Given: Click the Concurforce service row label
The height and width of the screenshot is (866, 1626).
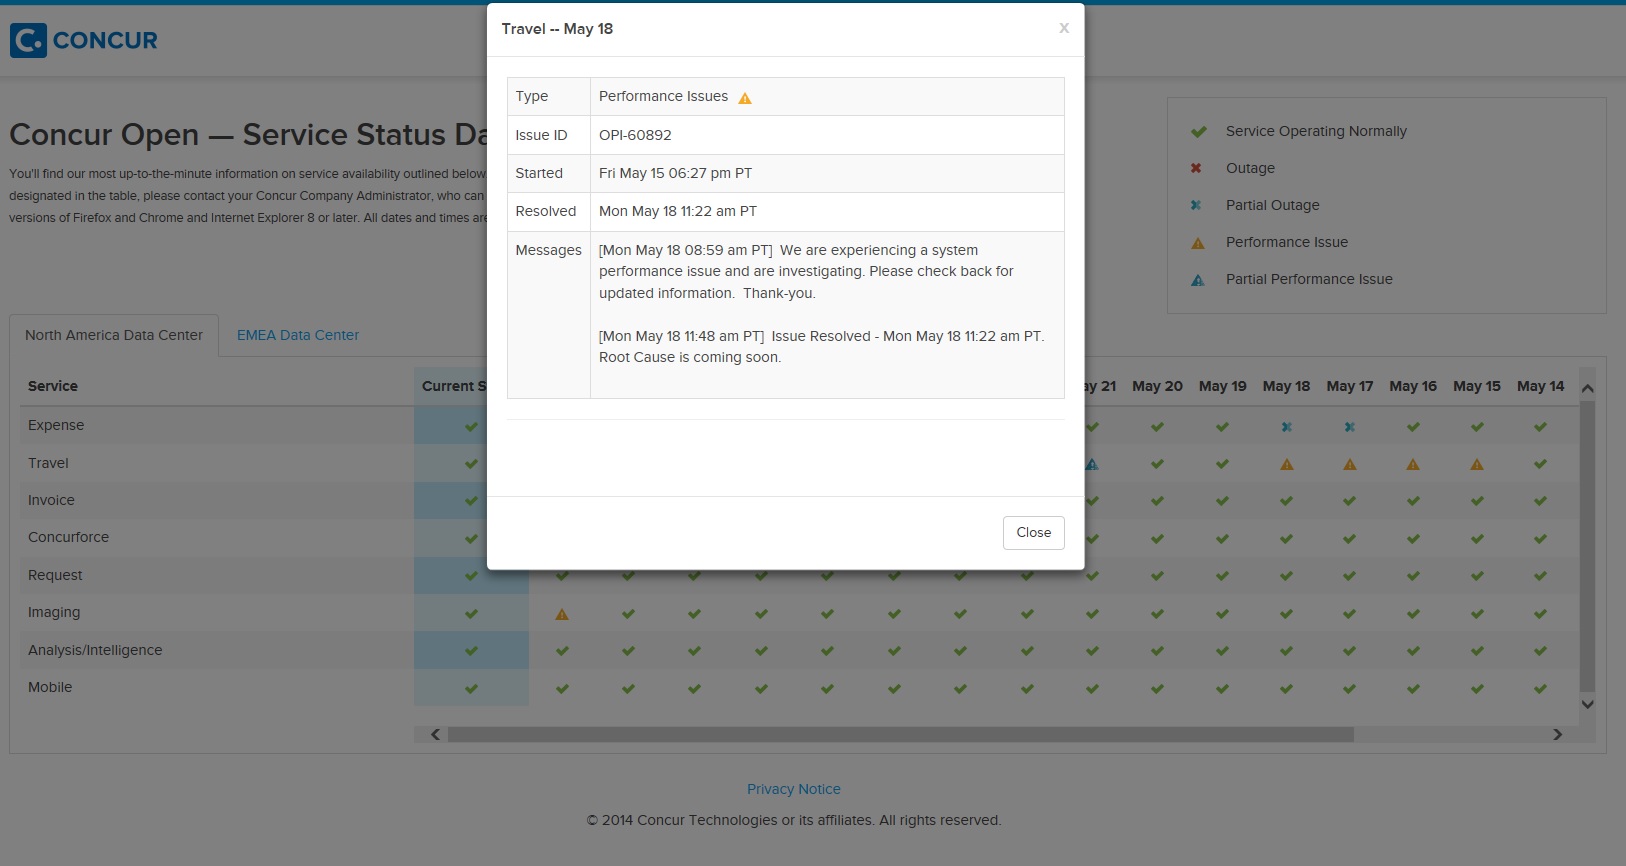Looking at the screenshot, I should point(68,537).
